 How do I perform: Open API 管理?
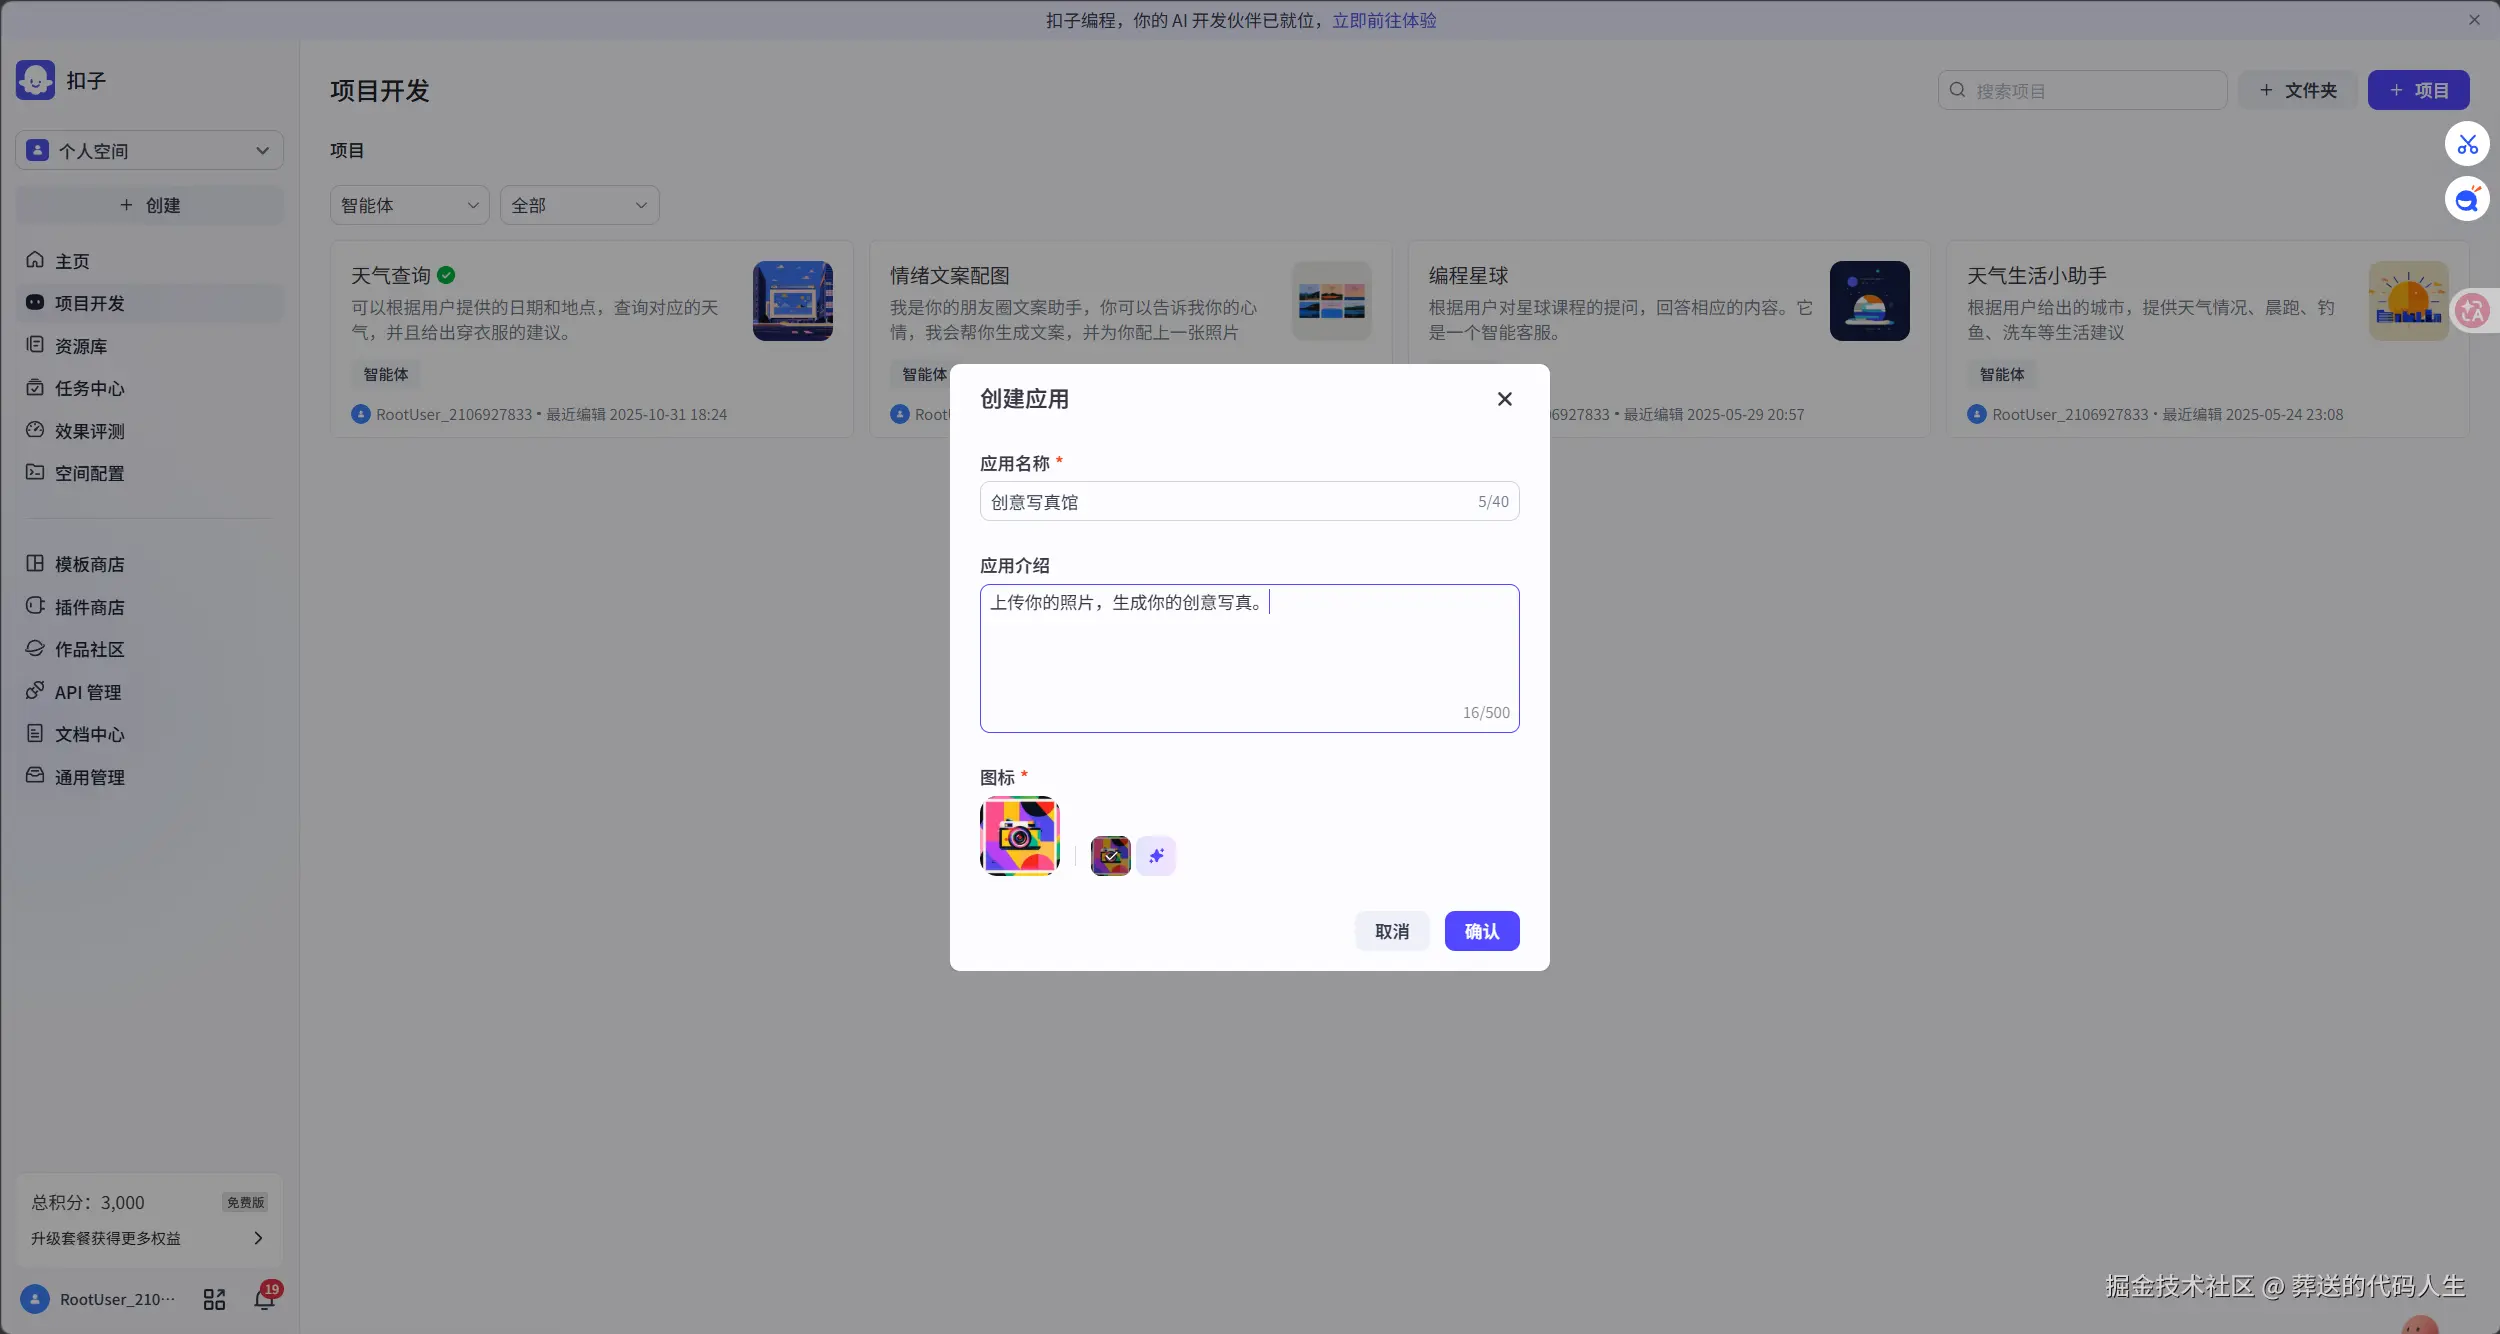coord(150,692)
